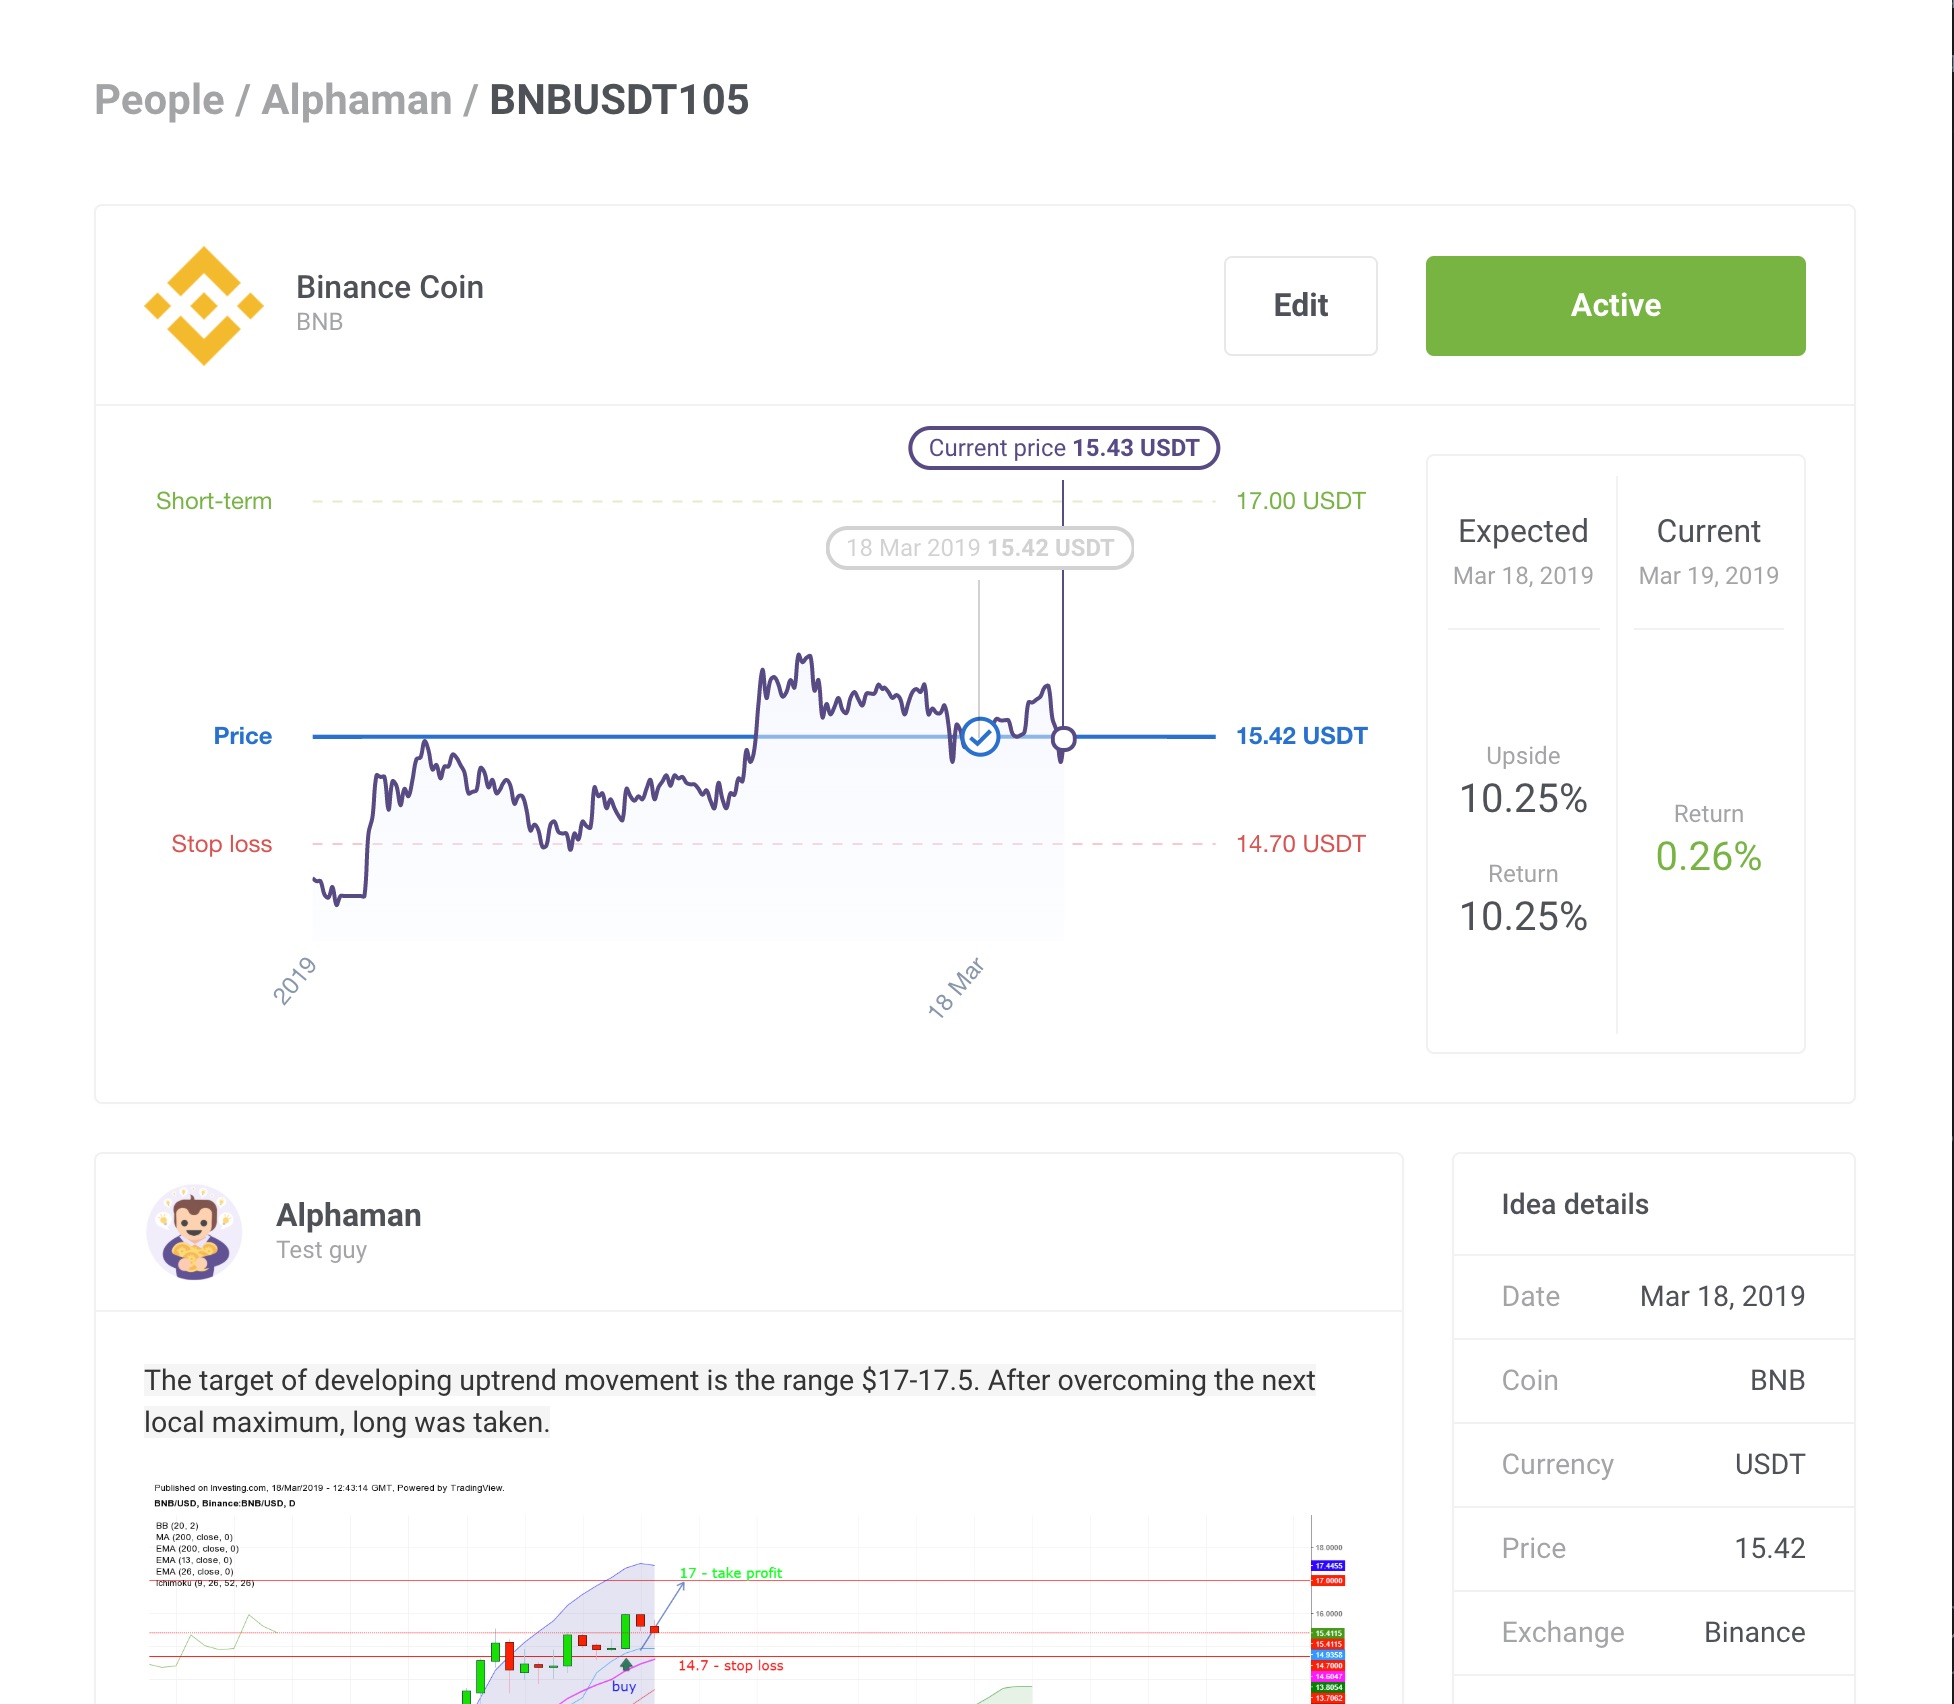The height and width of the screenshot is (1704, 1954).
Task: Click the 17.00 USDT target value
Action: tap(1300, 501)
